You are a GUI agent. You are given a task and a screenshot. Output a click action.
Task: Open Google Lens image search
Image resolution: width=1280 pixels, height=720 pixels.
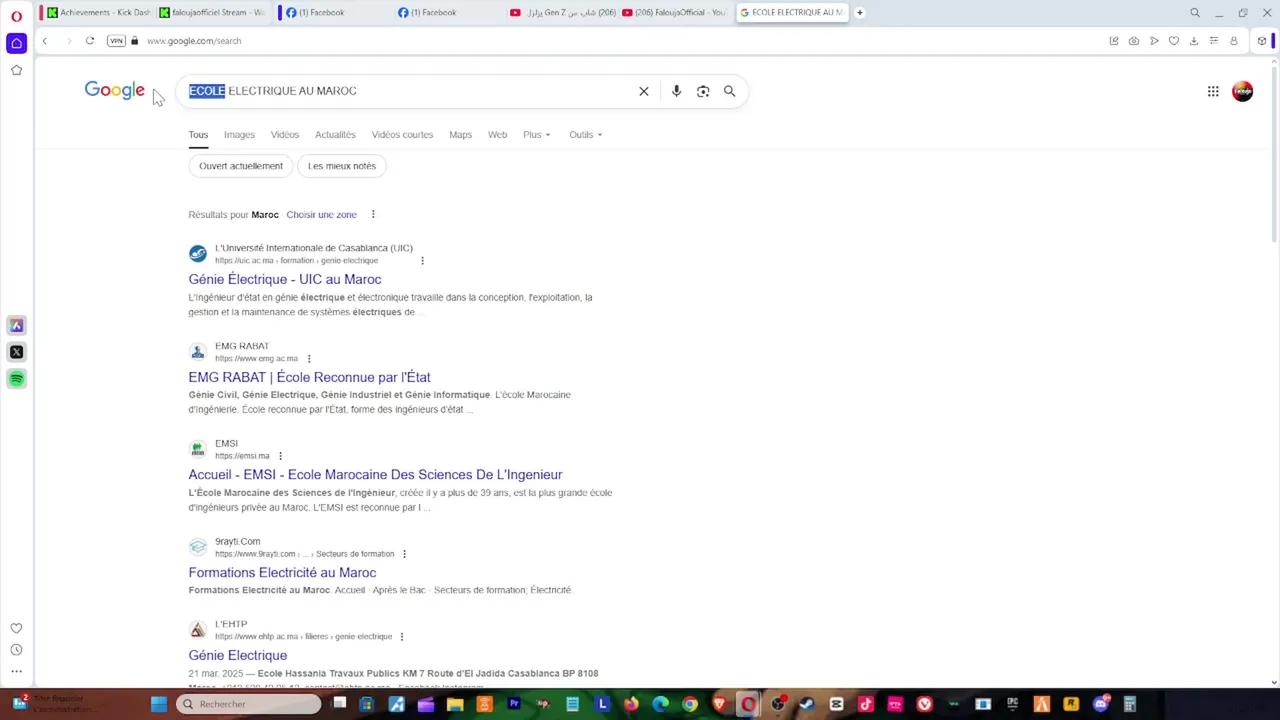point(703,91)
